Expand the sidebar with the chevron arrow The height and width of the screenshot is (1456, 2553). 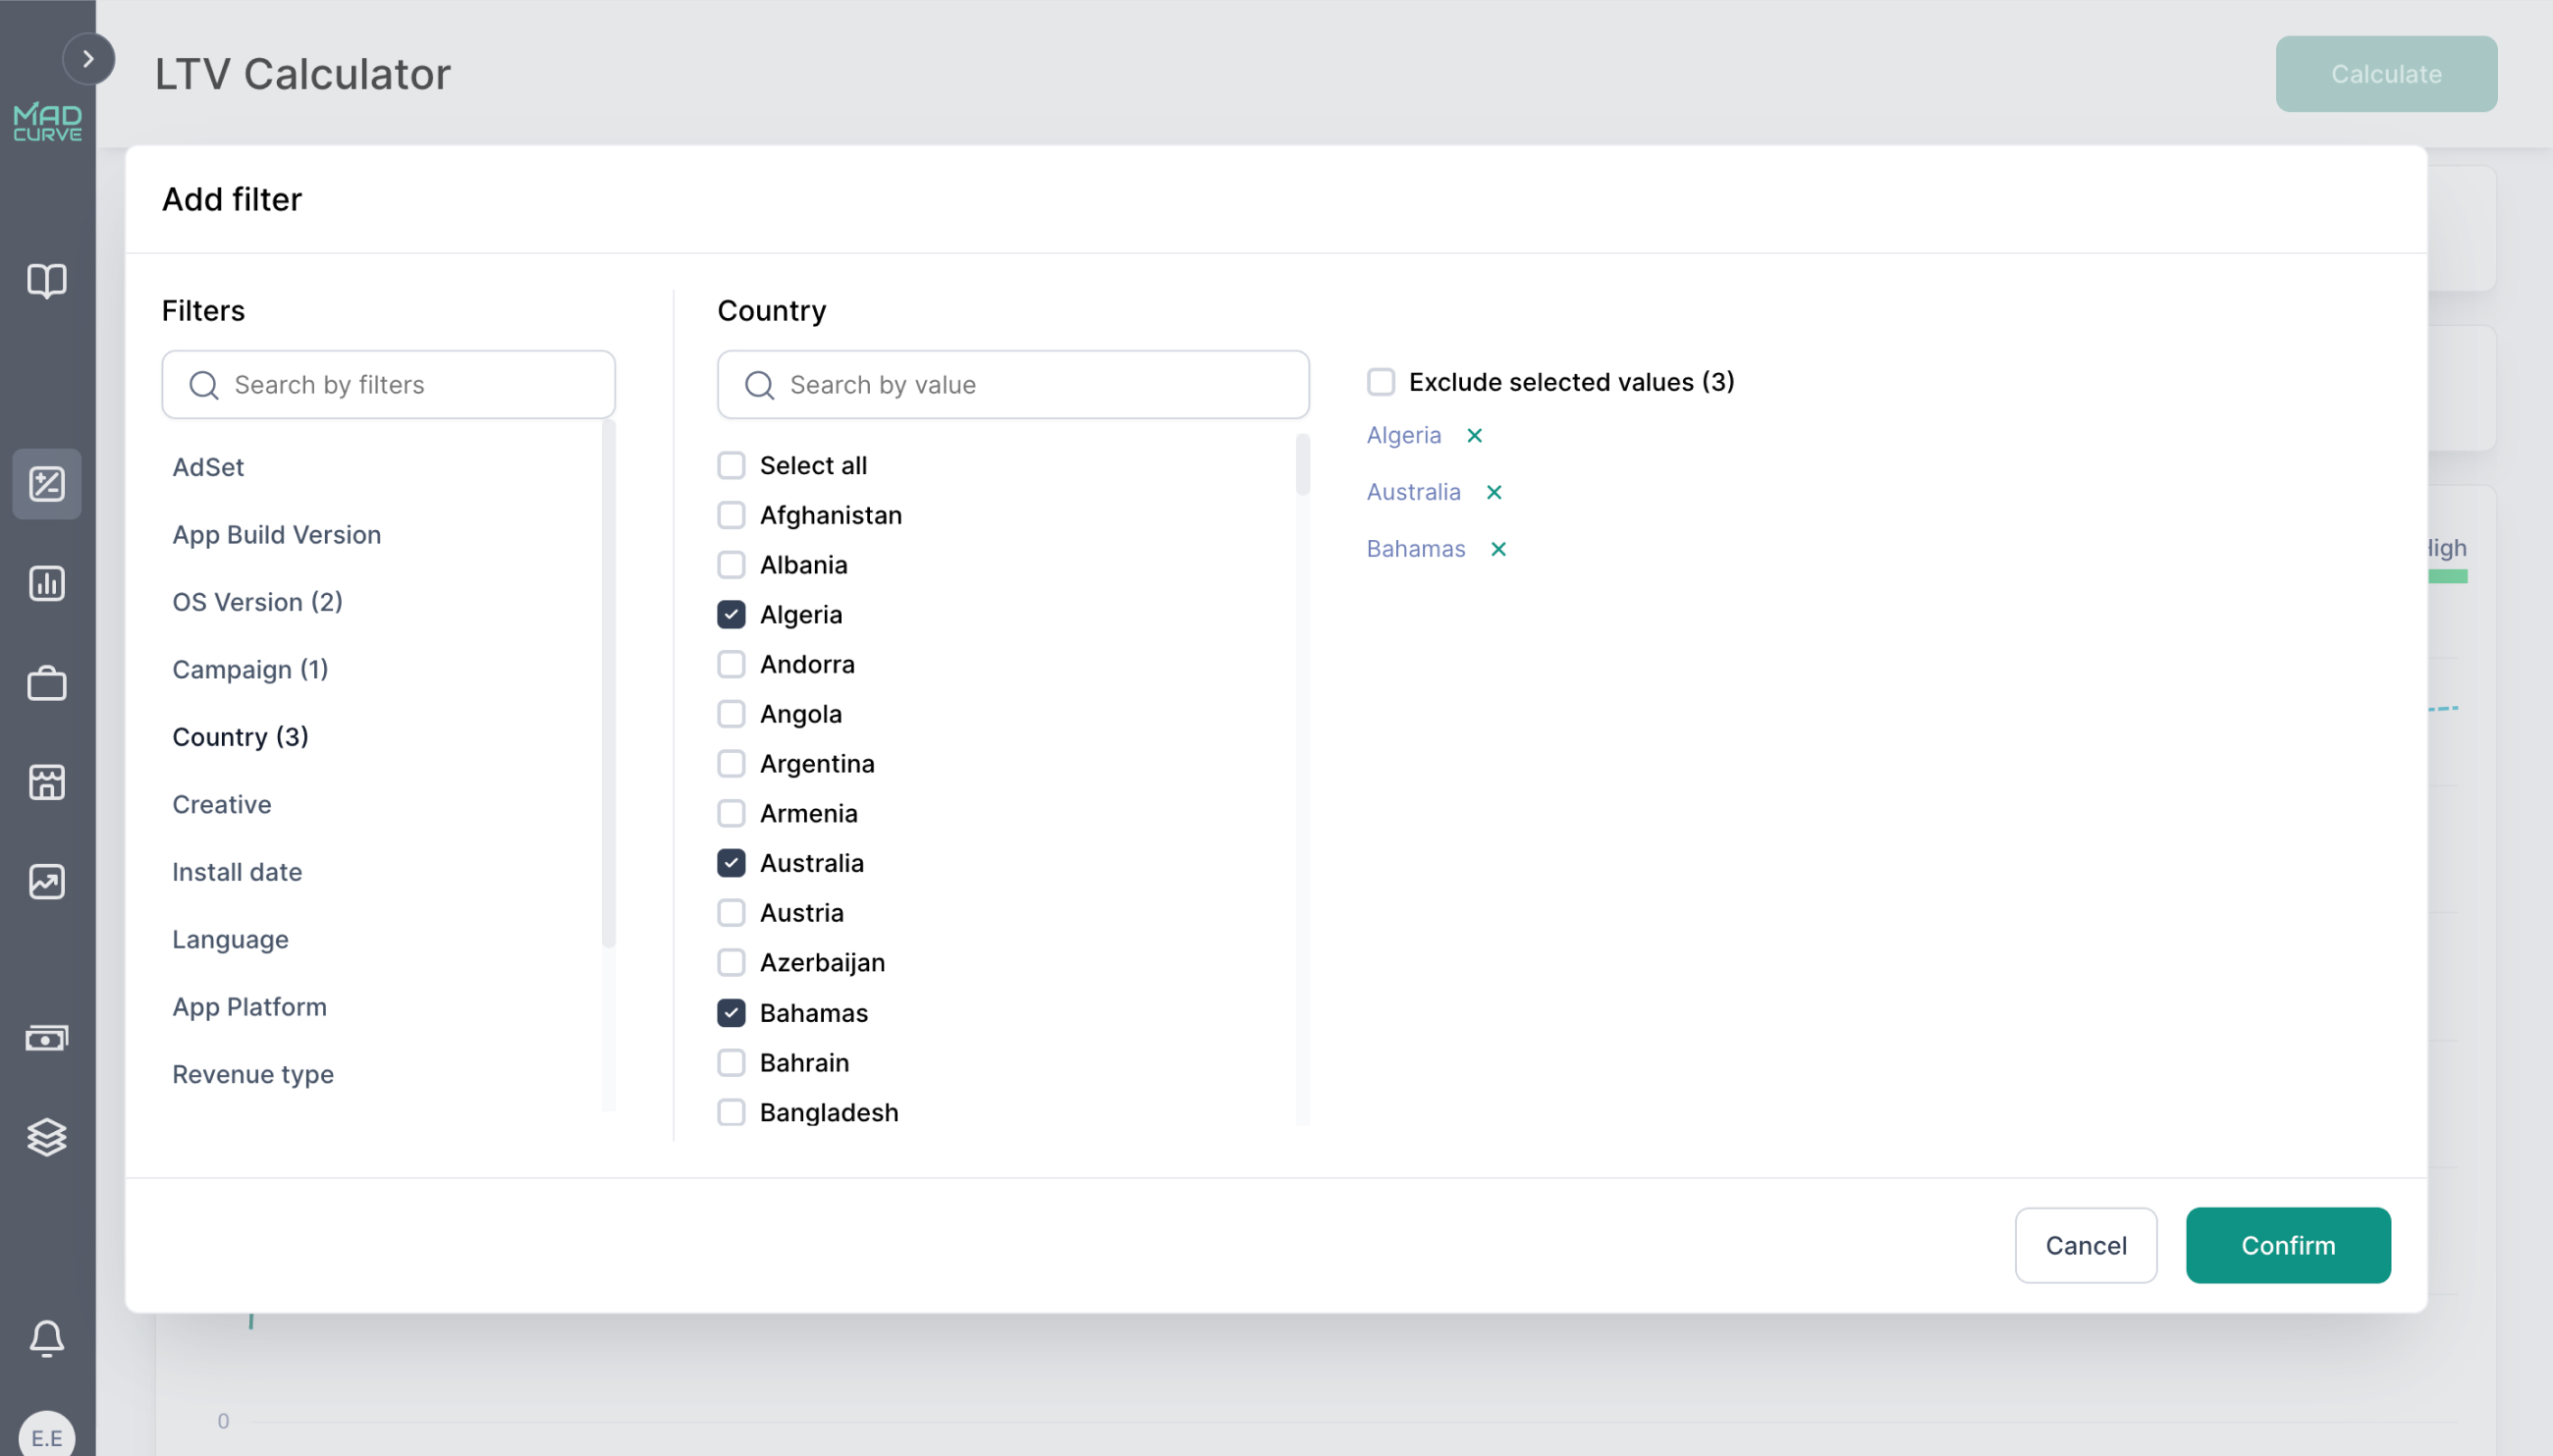[88, 59]
